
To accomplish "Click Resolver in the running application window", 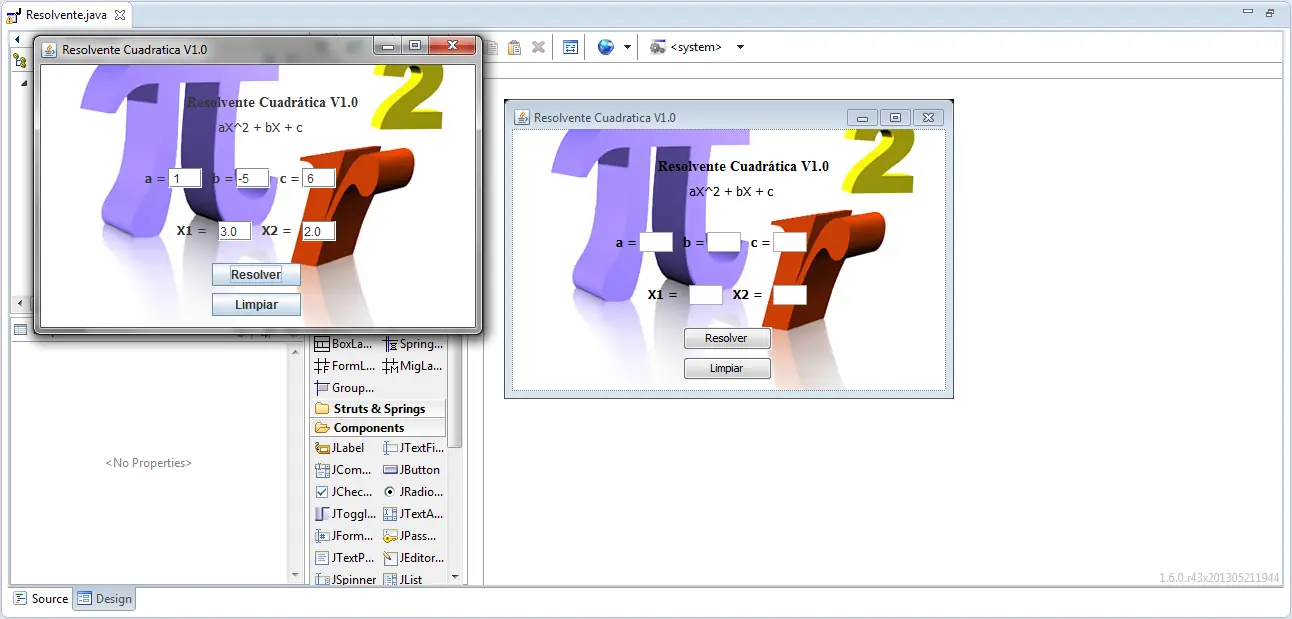I will (256, 274).
